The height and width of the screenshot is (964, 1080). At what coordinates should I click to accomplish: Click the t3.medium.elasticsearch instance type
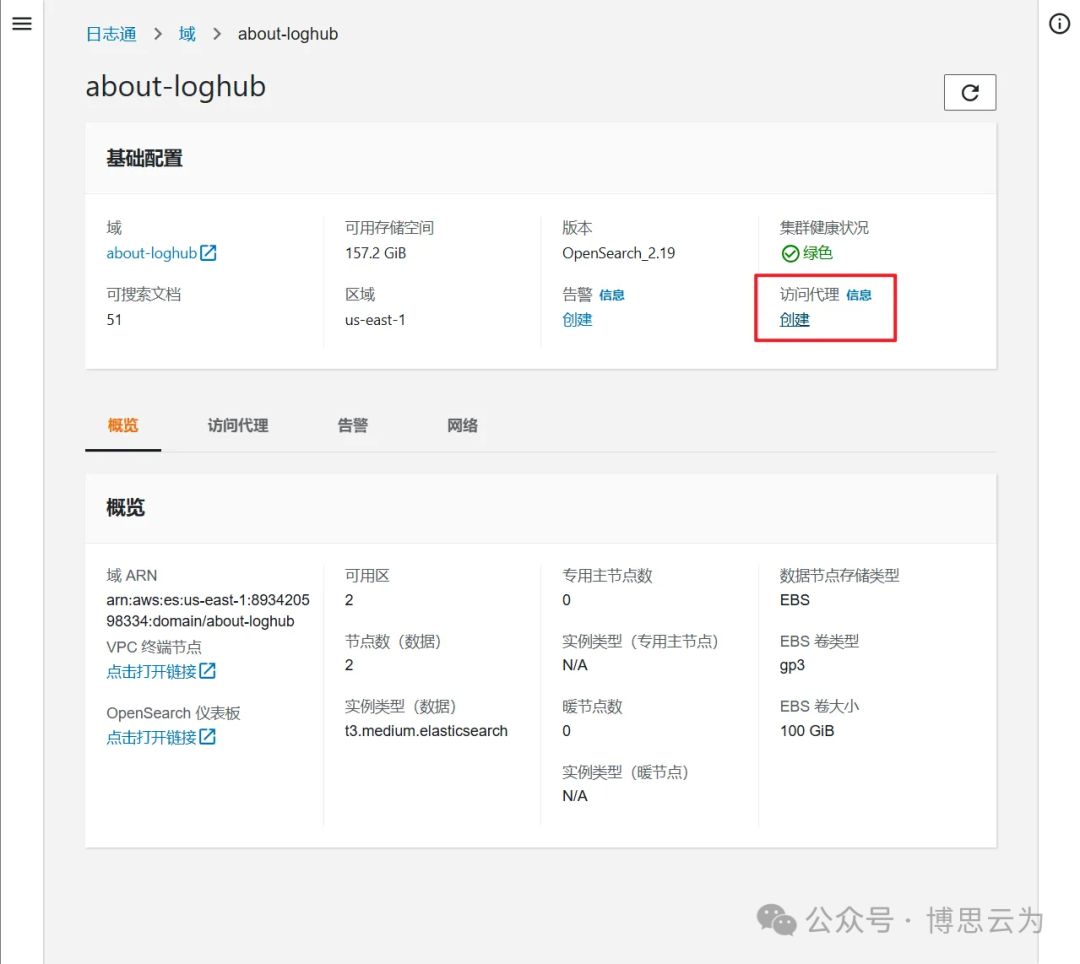point(426,731)
